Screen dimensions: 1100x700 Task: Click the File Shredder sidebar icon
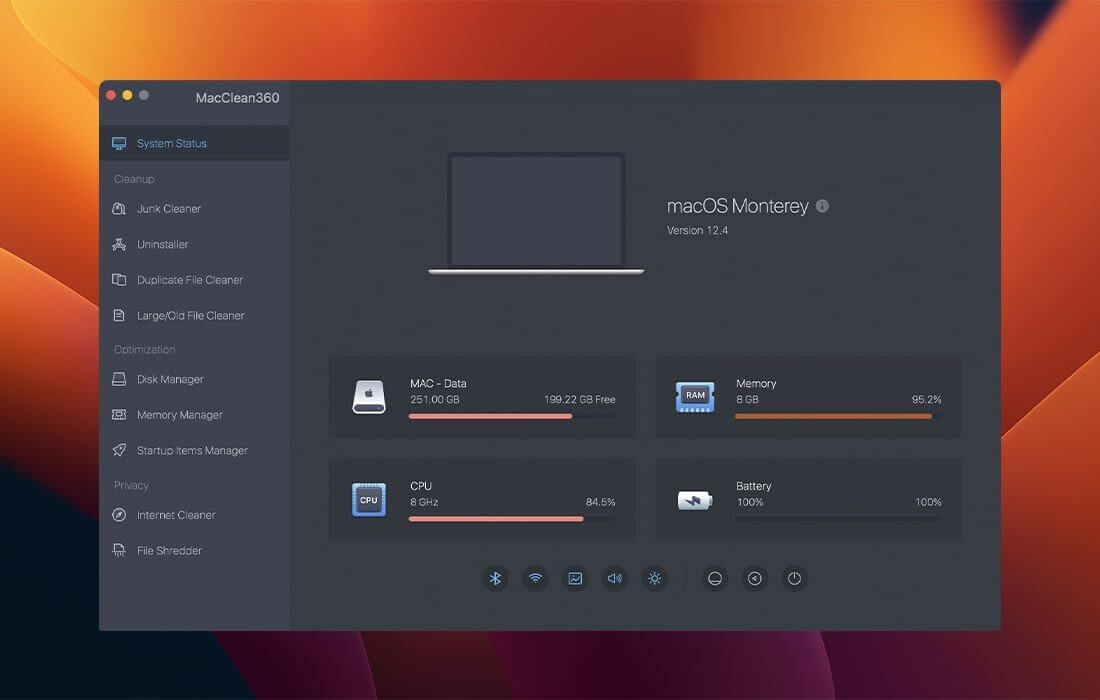(x=120, y=550)
